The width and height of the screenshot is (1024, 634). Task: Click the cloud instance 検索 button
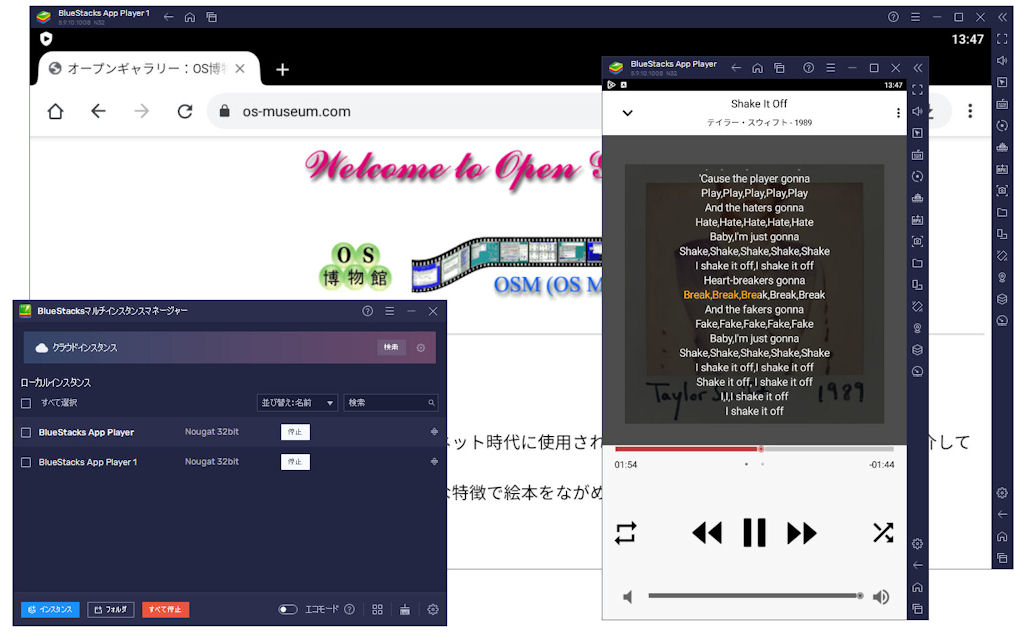coord(391,347)
